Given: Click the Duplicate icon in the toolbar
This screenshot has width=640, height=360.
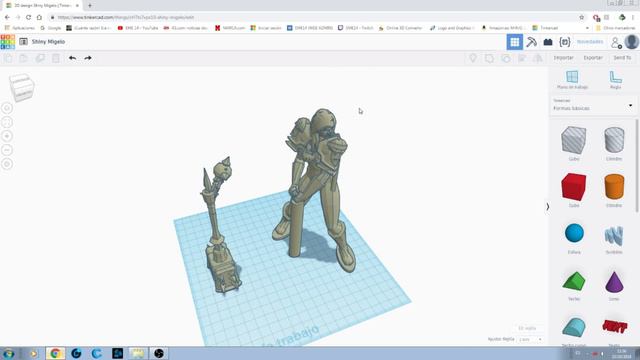Looking at the screenshot, I should coord(40,58).
